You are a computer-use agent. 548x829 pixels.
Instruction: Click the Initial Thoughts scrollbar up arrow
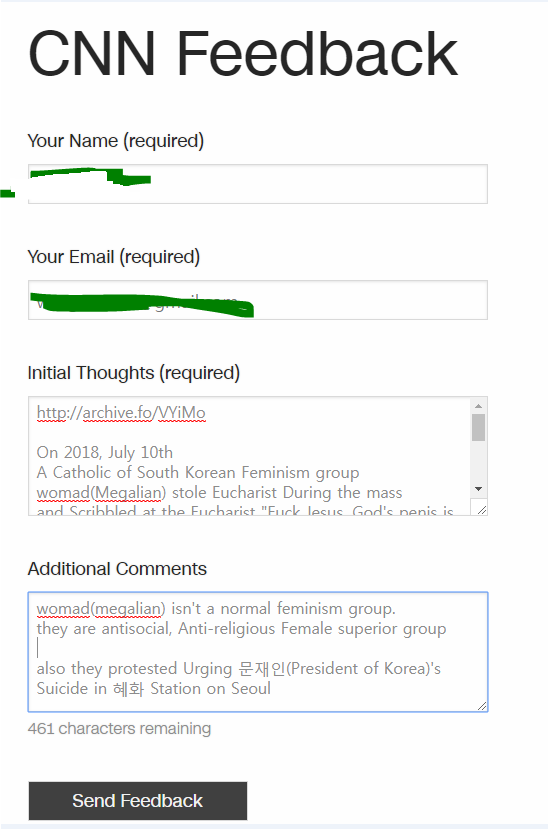pos(478,406)
